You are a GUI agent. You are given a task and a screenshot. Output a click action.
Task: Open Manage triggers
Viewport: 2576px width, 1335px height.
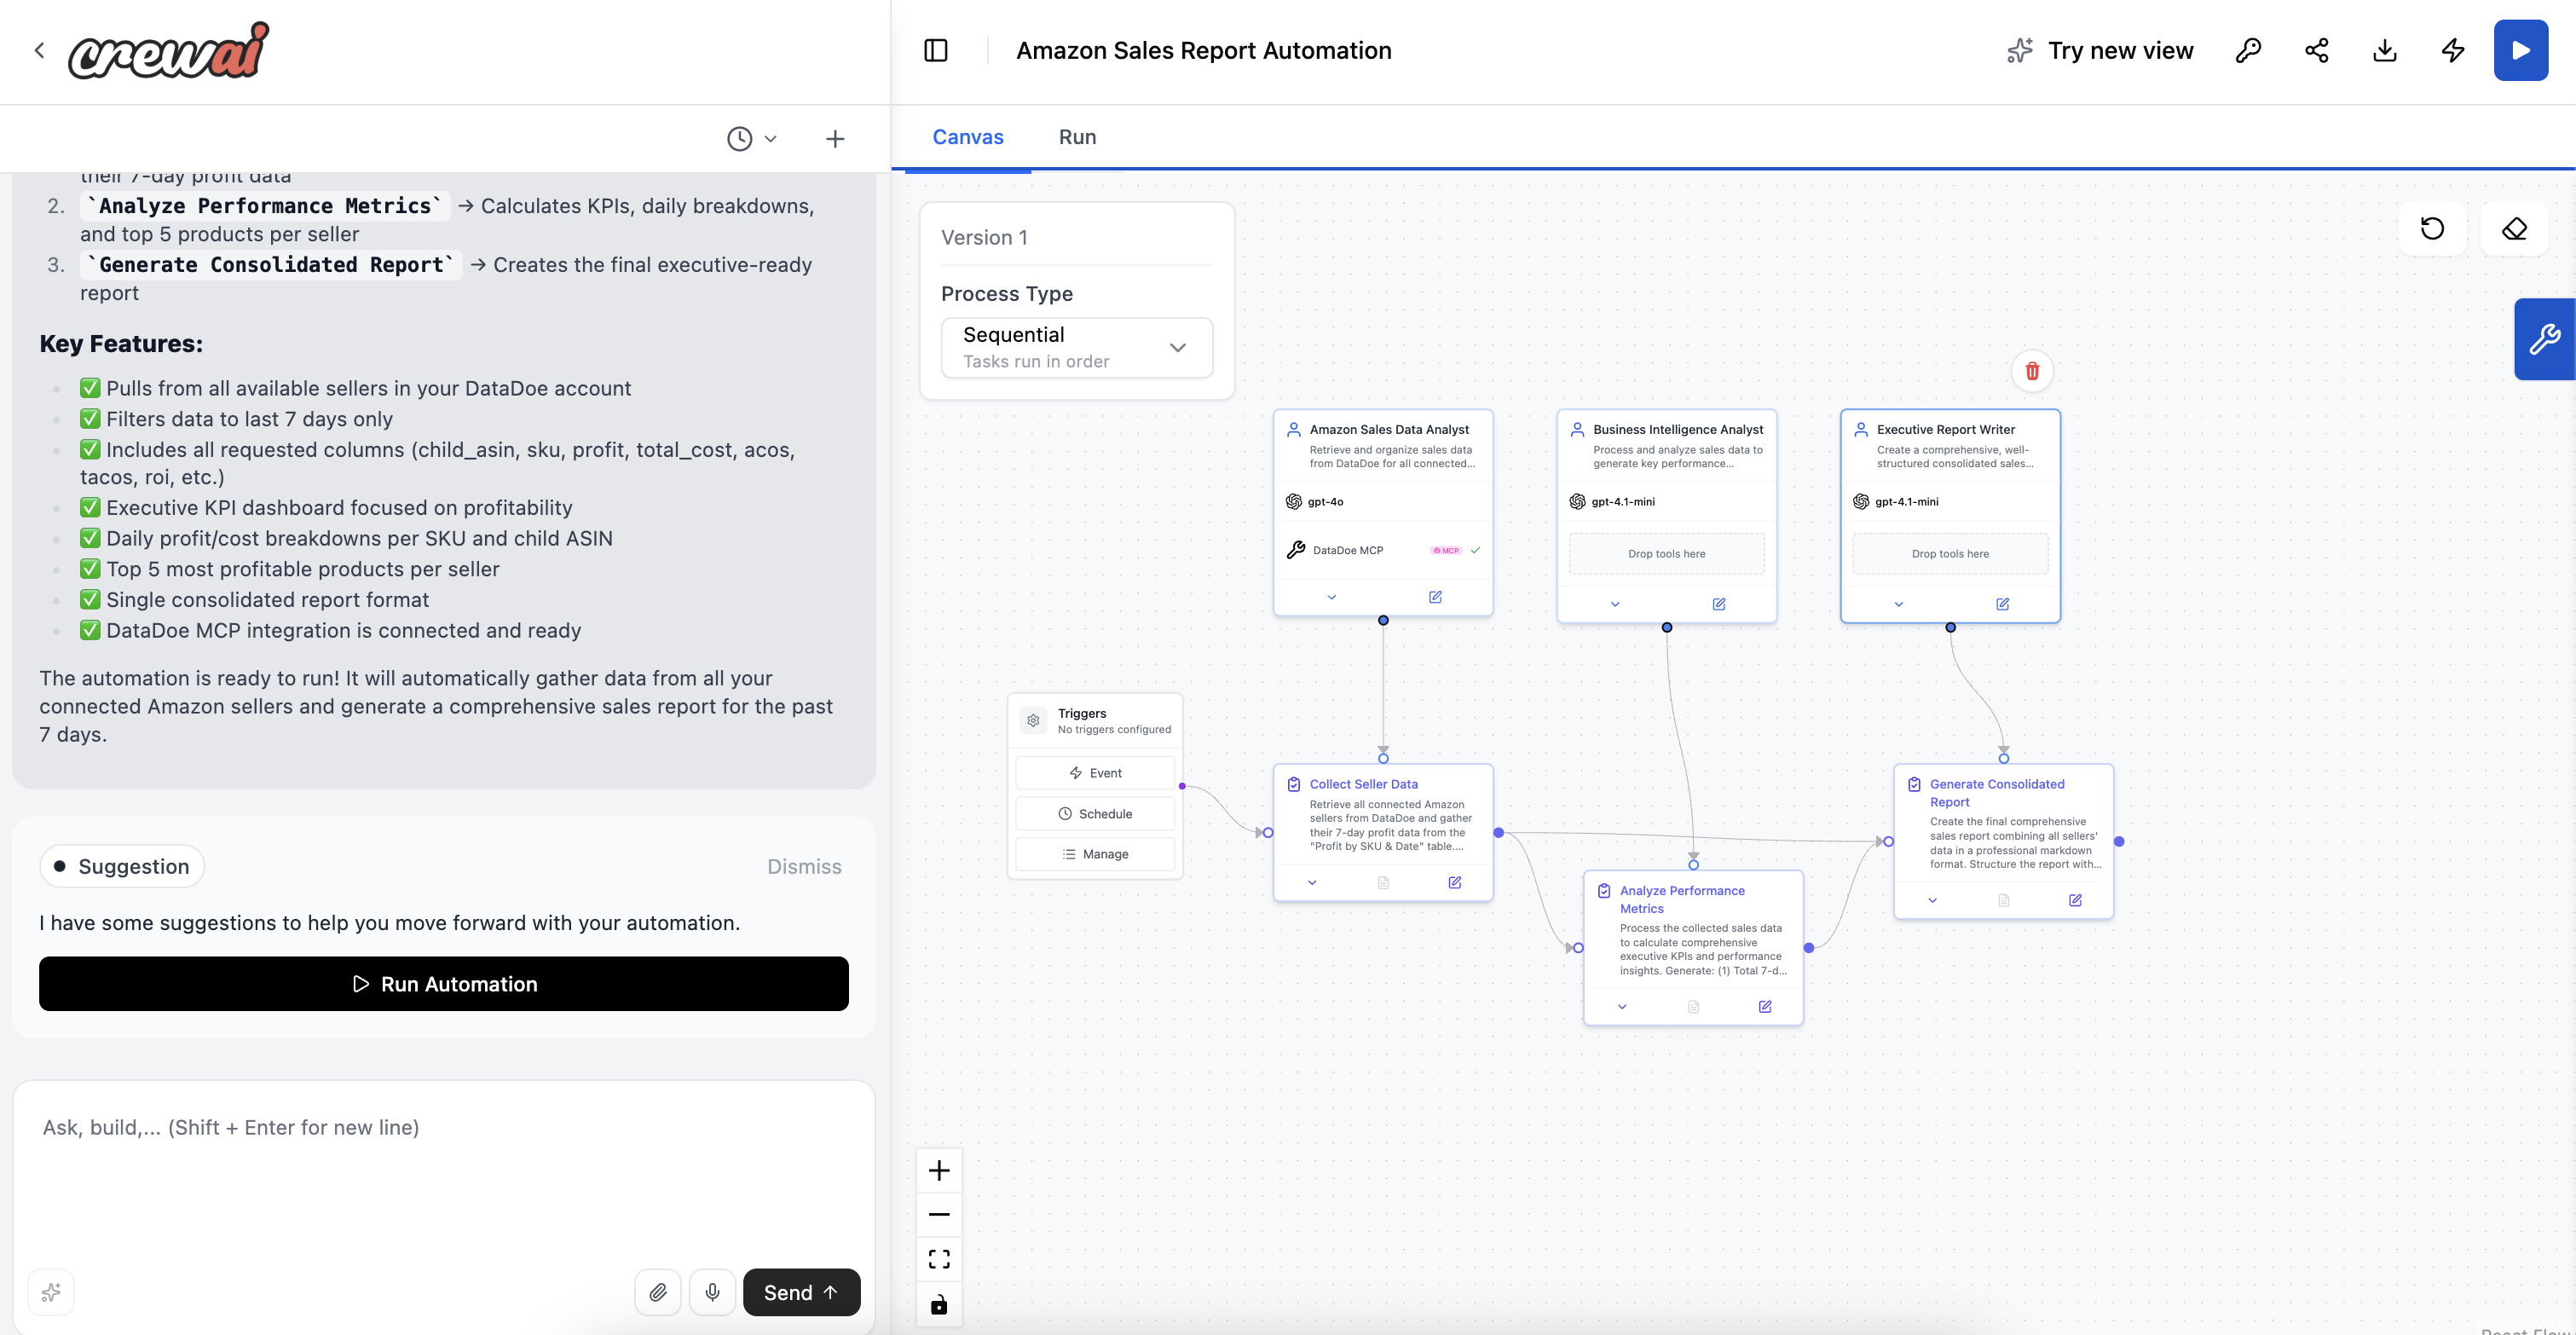[1095, 854]
